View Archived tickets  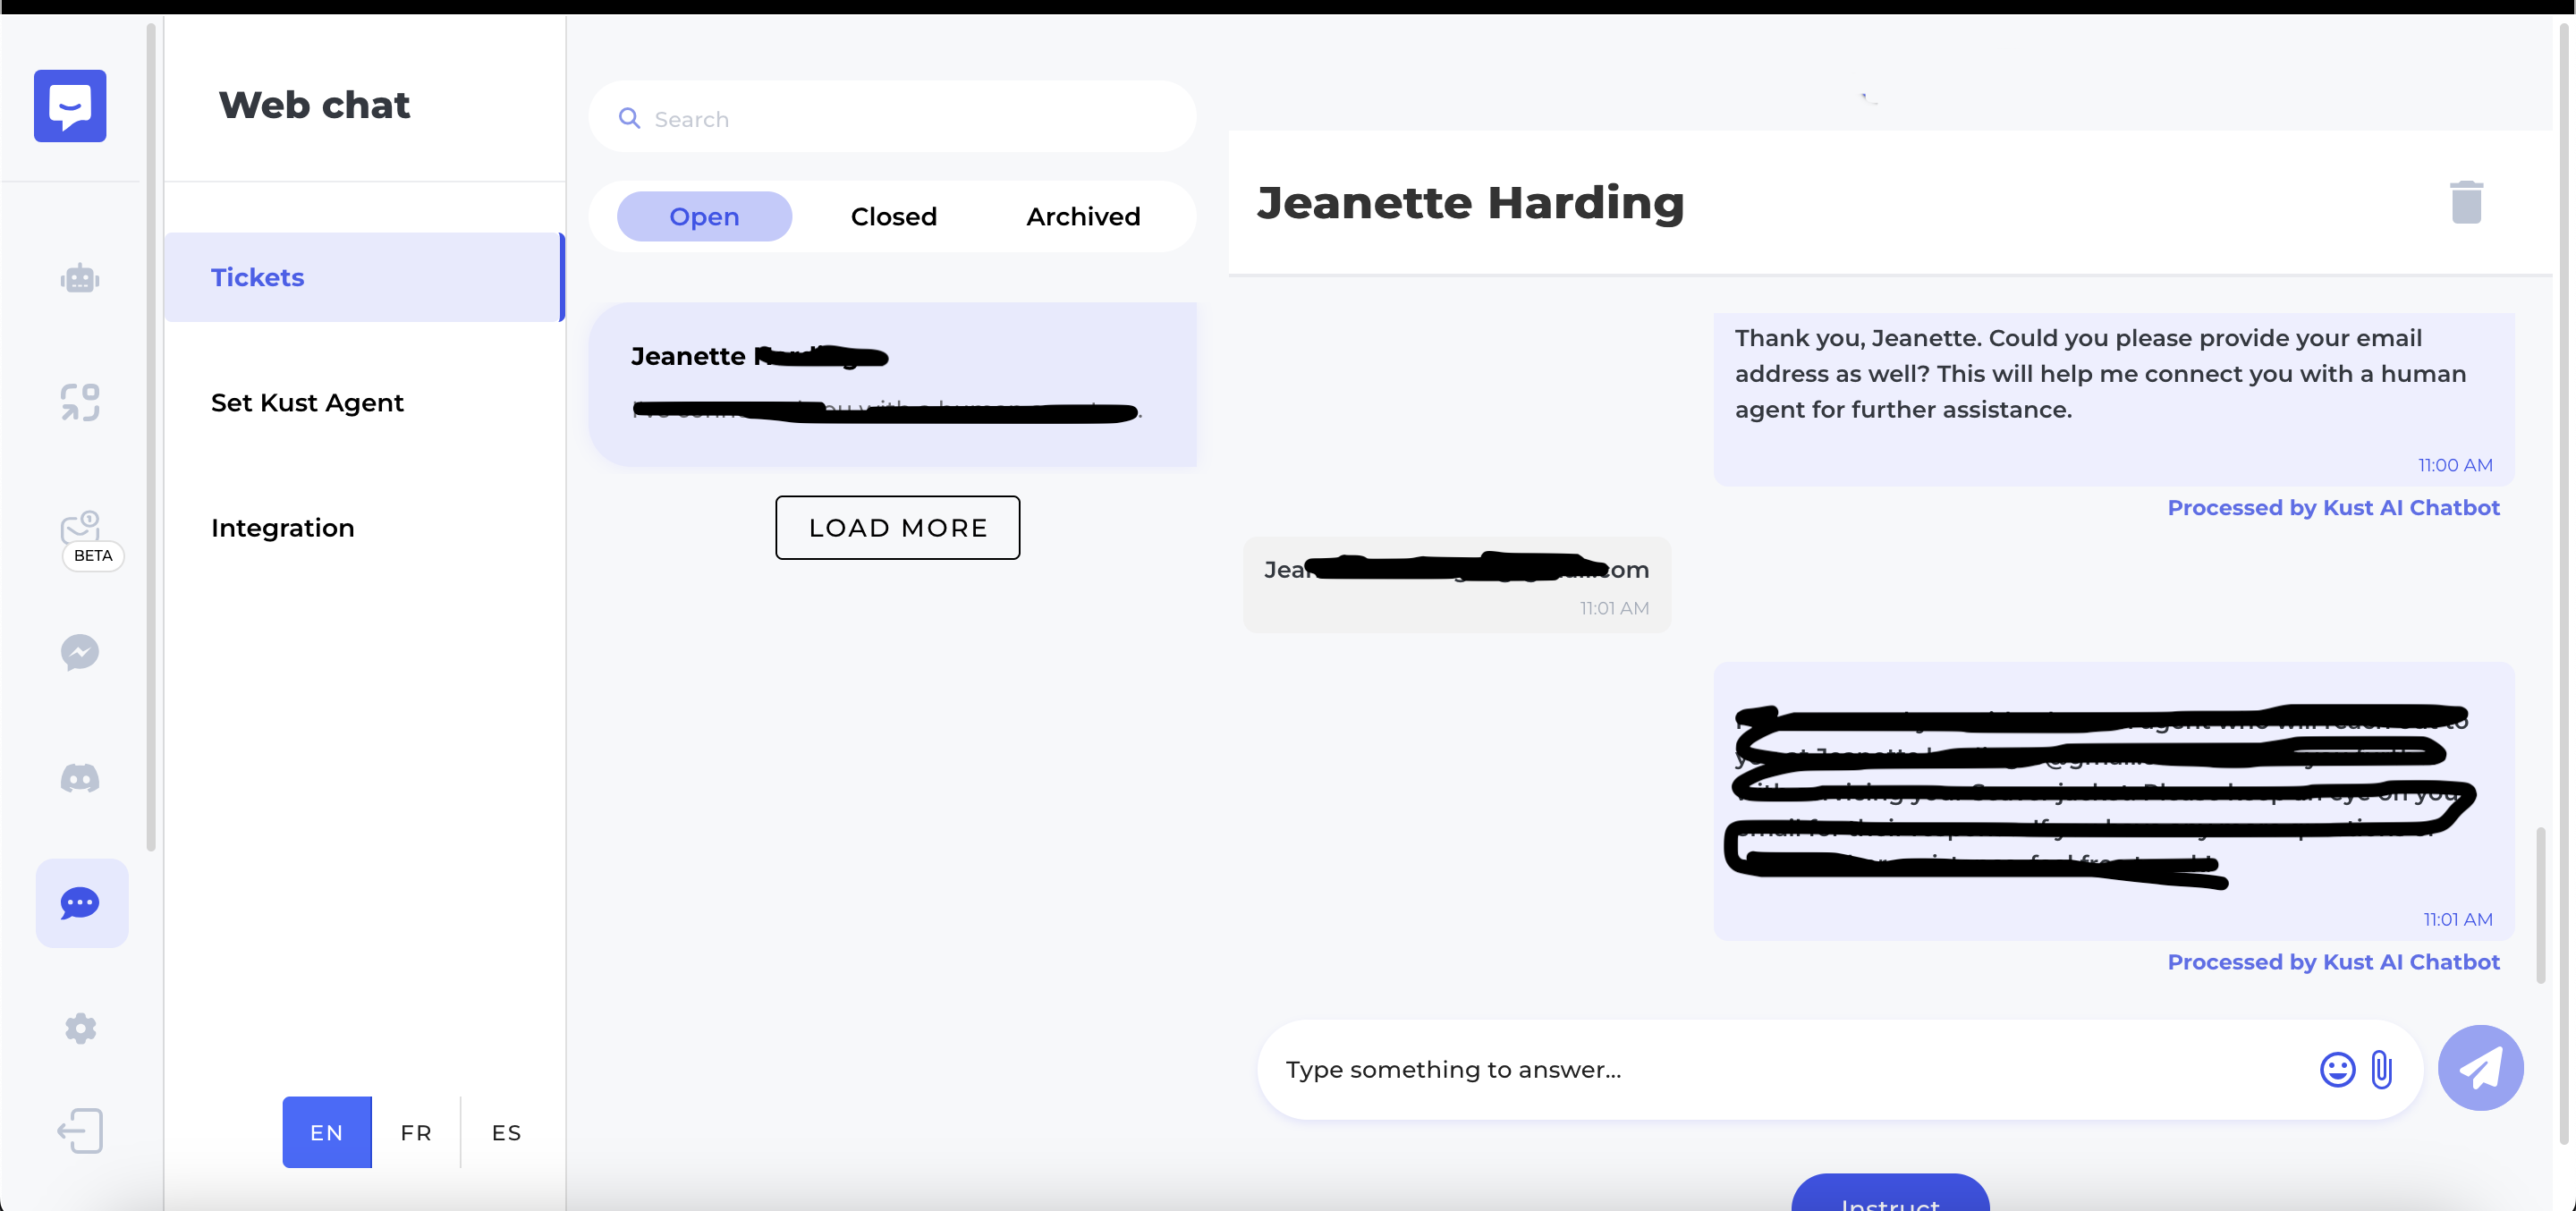pyautogui.click(x=1082, y=216)
